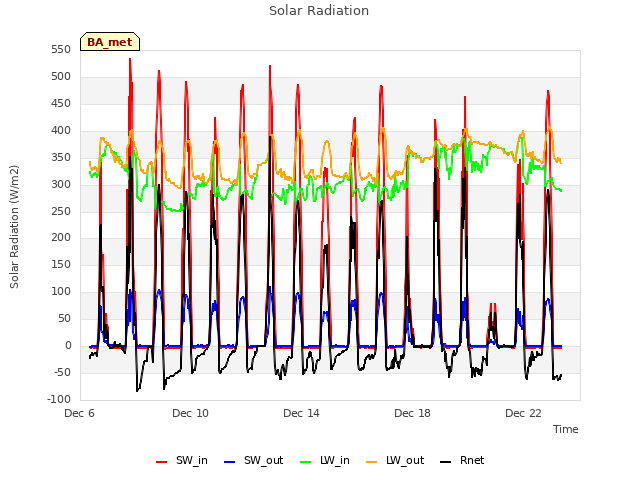The height and width of the screenshot is (480, 640).
Task: Click the 500 y-axis tick label
Action: (x=61, y=77)
